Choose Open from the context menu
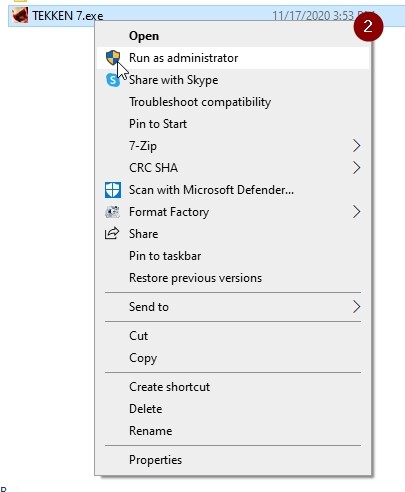405x492 pixels. [233, 36]
